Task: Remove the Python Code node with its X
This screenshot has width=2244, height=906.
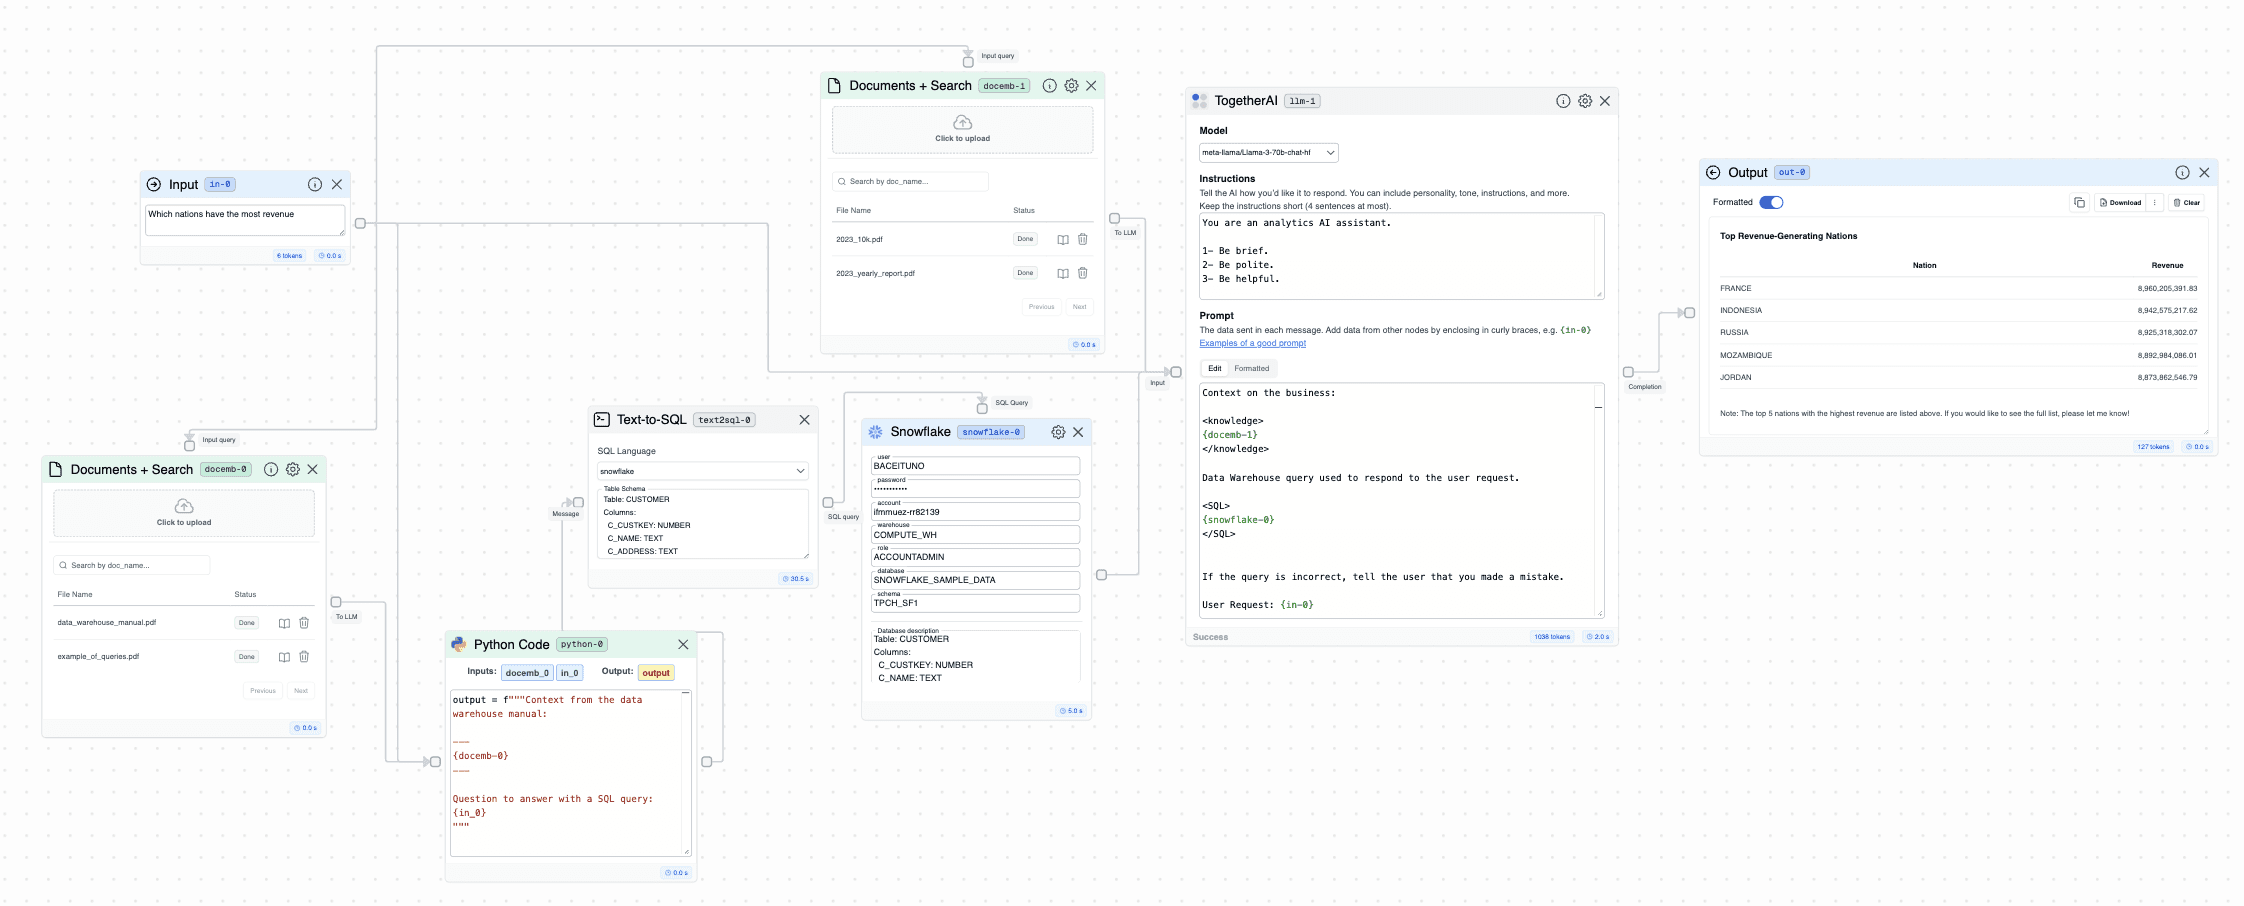Action: (x=683, y=645)
